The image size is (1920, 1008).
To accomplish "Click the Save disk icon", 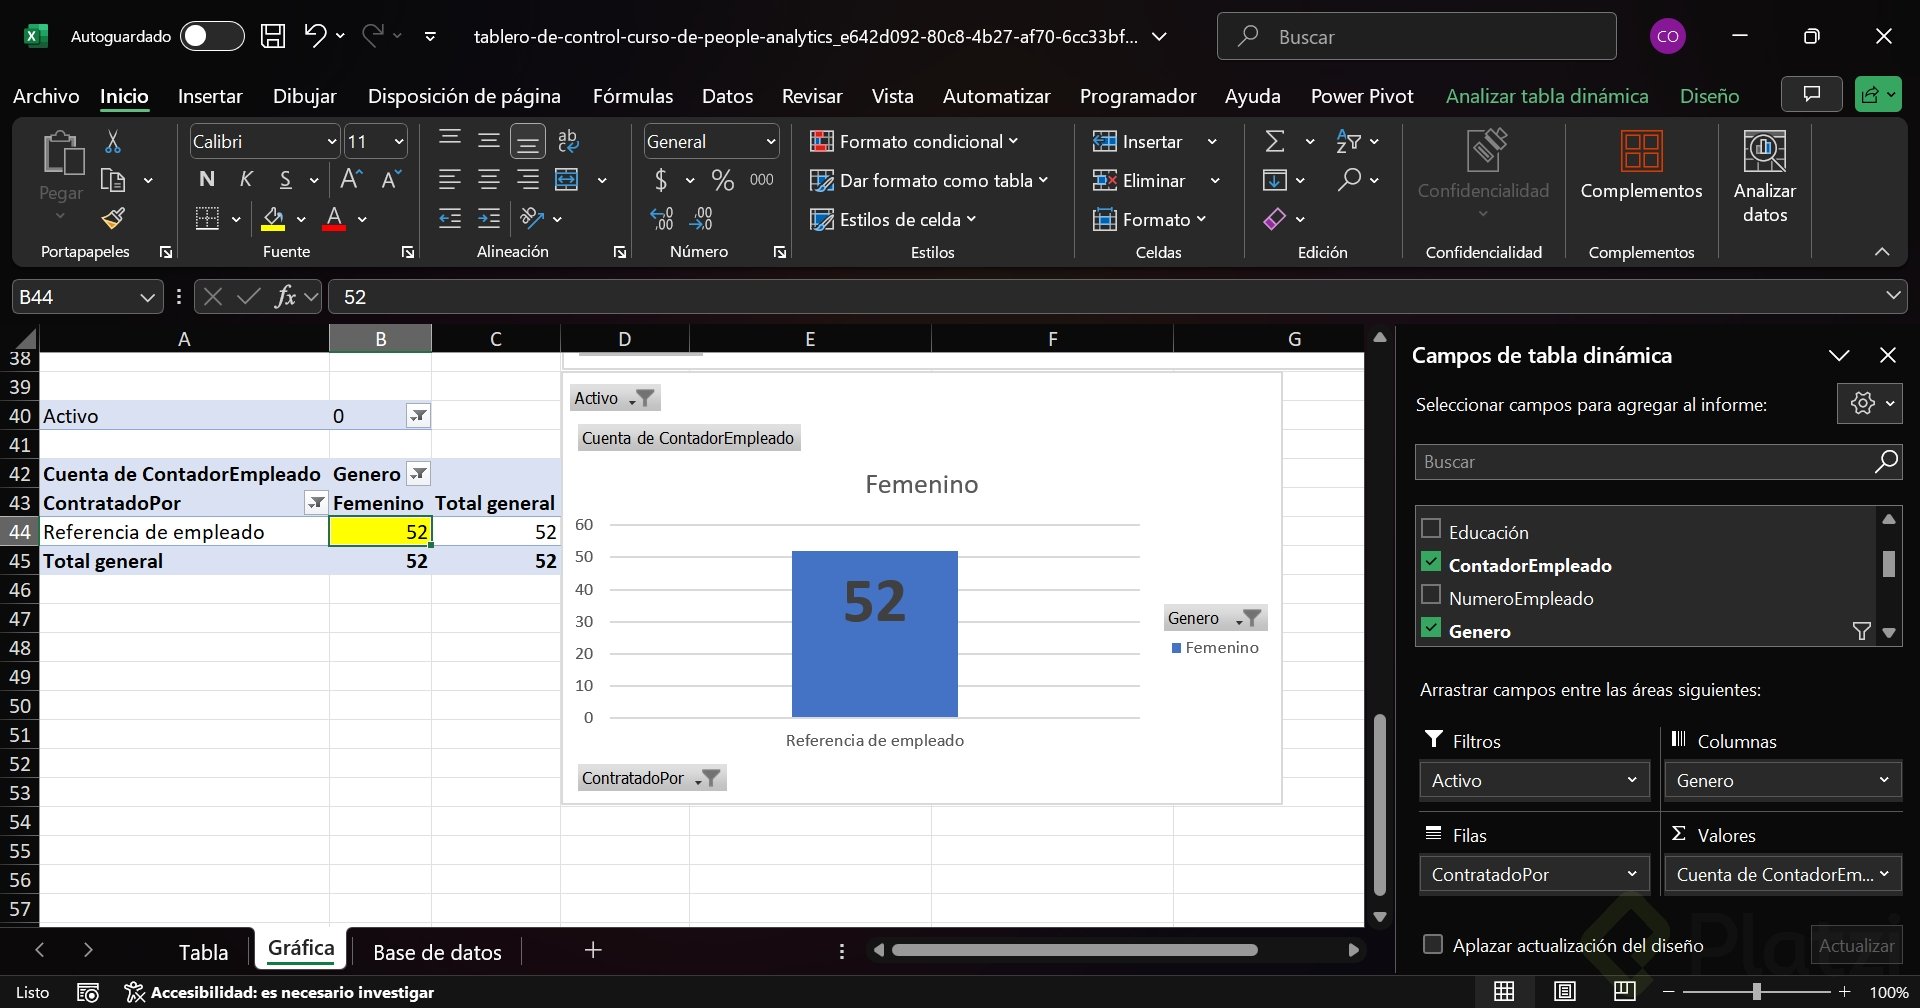I will tap(272, 36).
